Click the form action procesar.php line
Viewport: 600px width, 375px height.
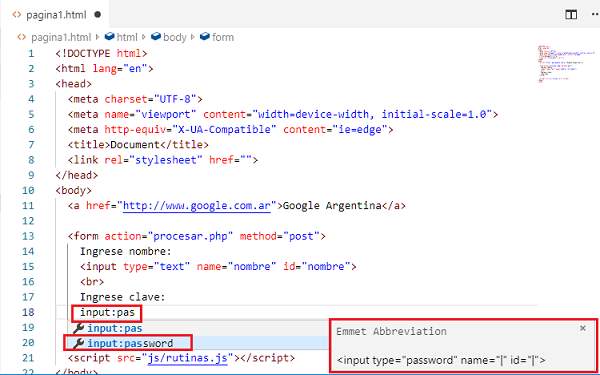(x=197, y=236)
